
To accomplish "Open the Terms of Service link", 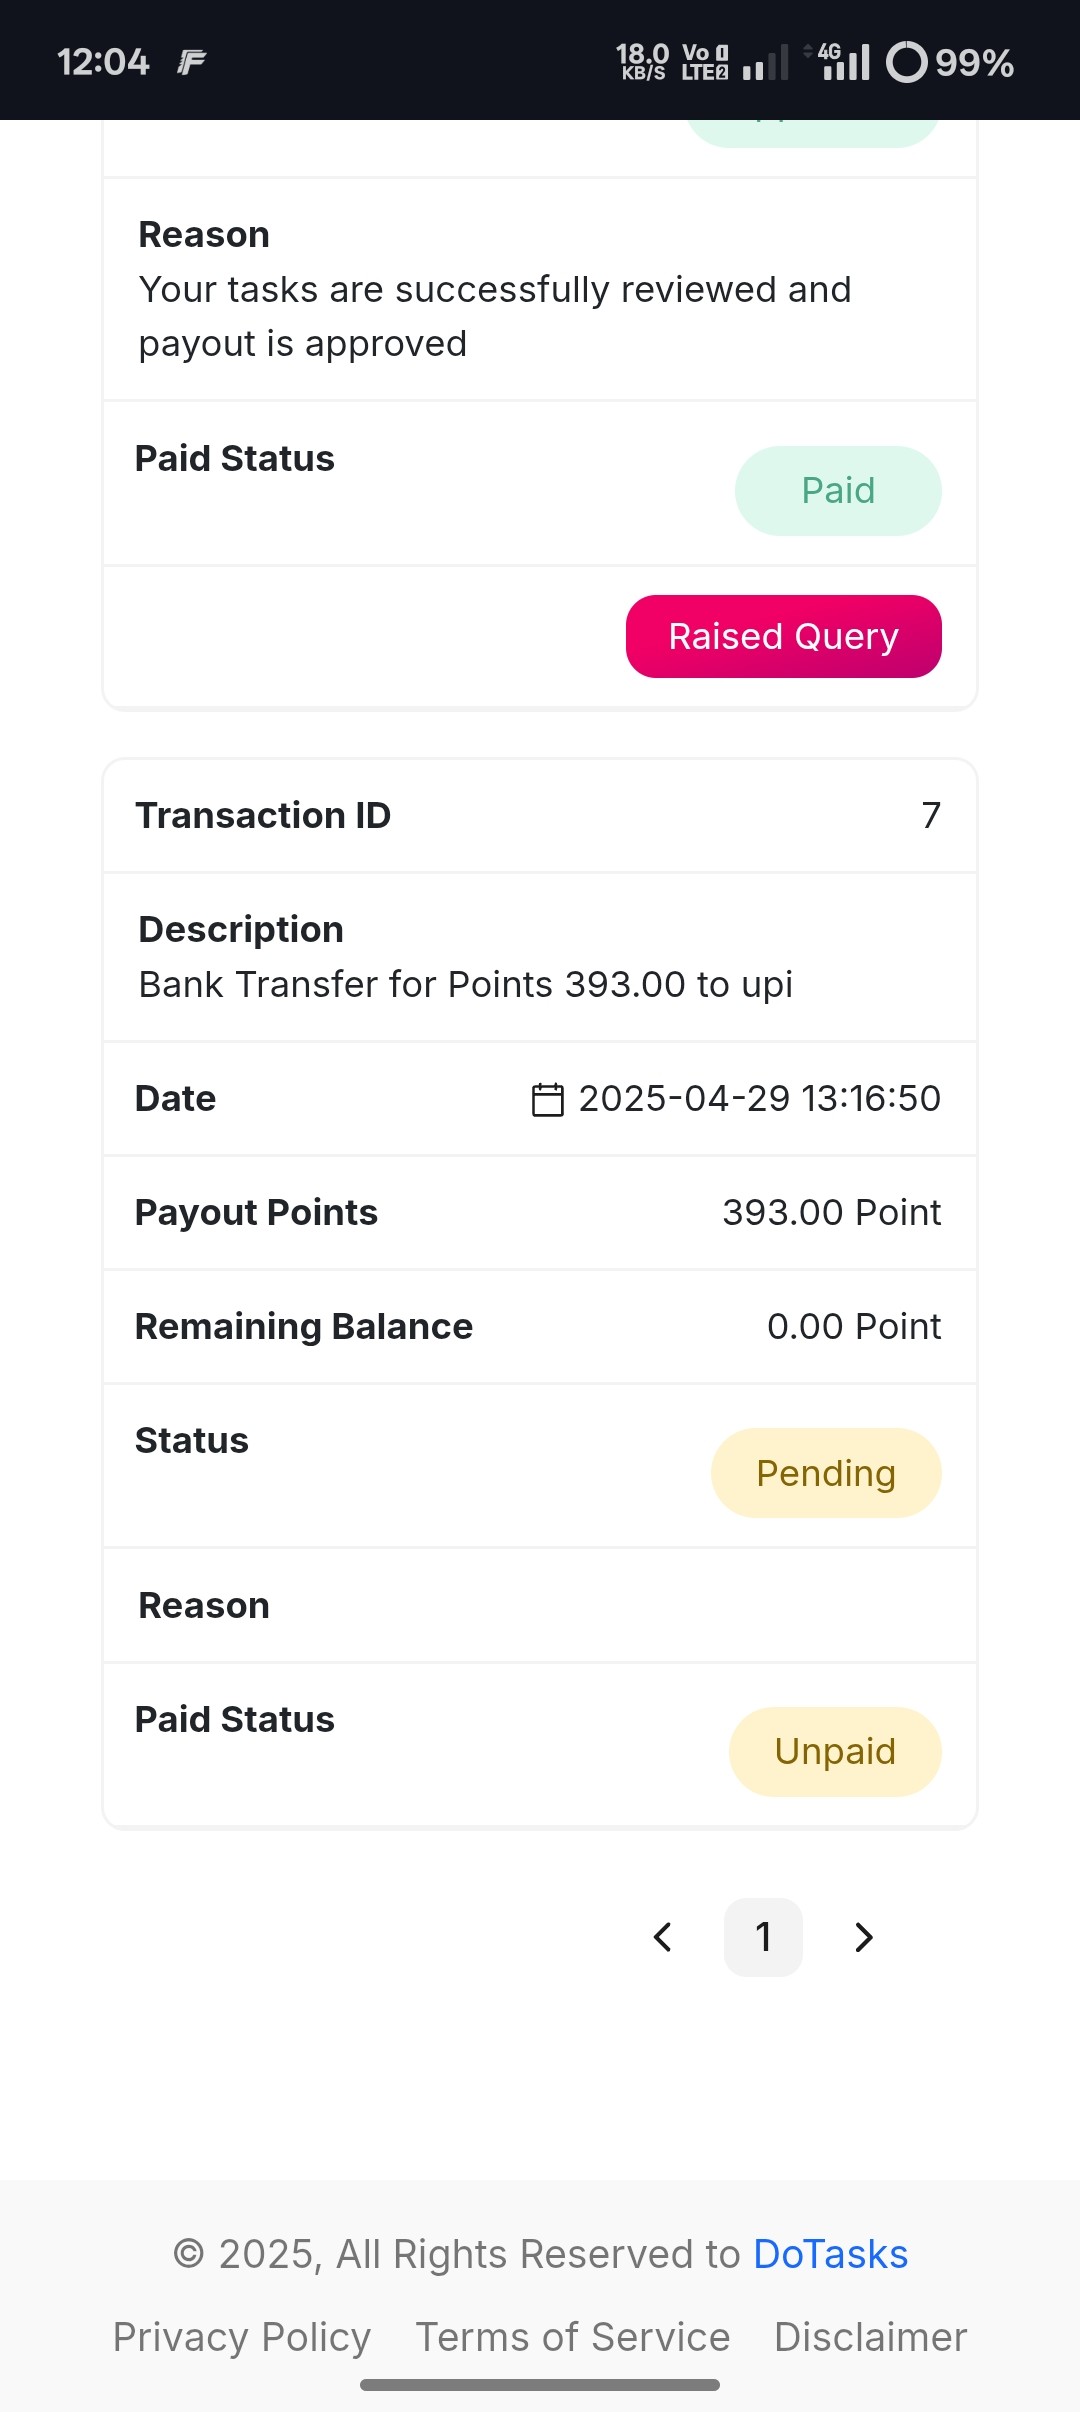I will coord(573,2338).
